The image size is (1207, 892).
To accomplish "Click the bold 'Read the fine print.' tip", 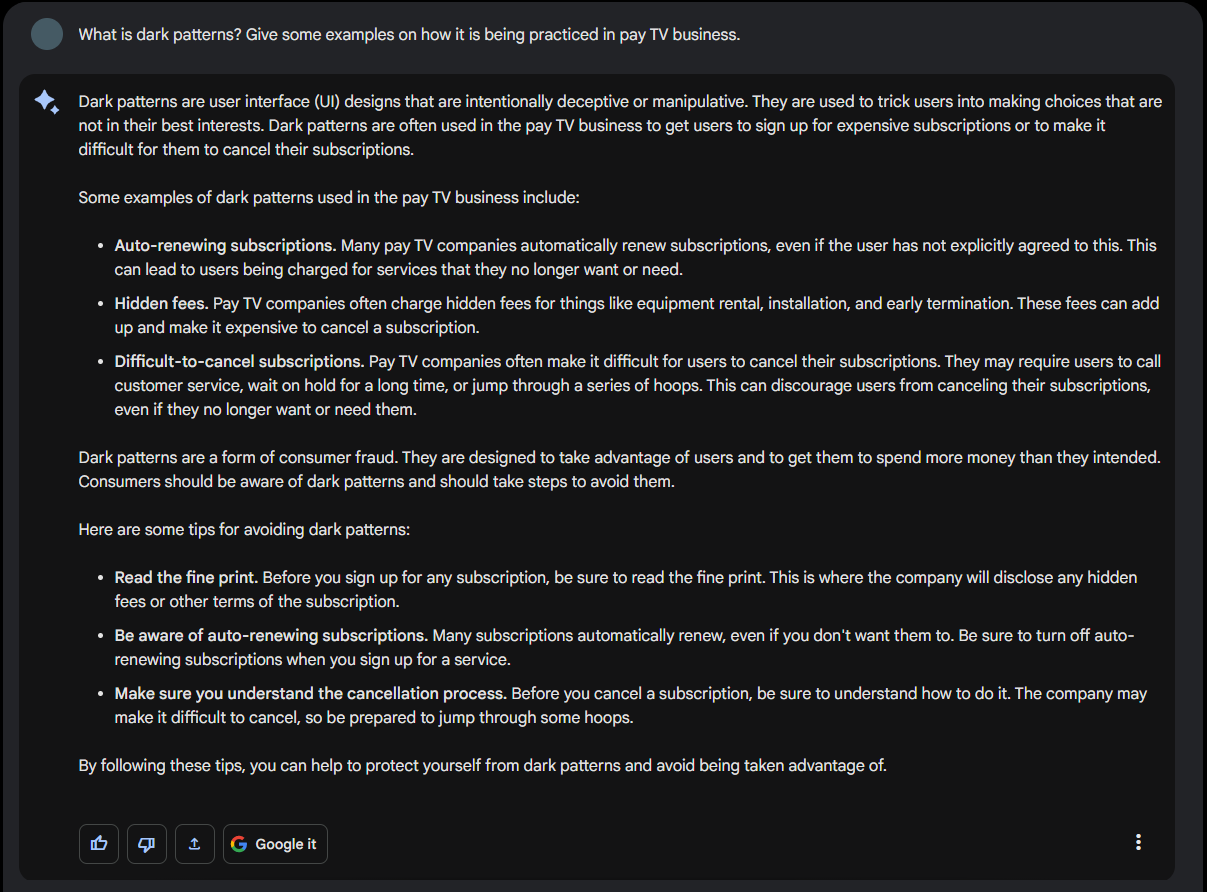I will pos(186,578).
